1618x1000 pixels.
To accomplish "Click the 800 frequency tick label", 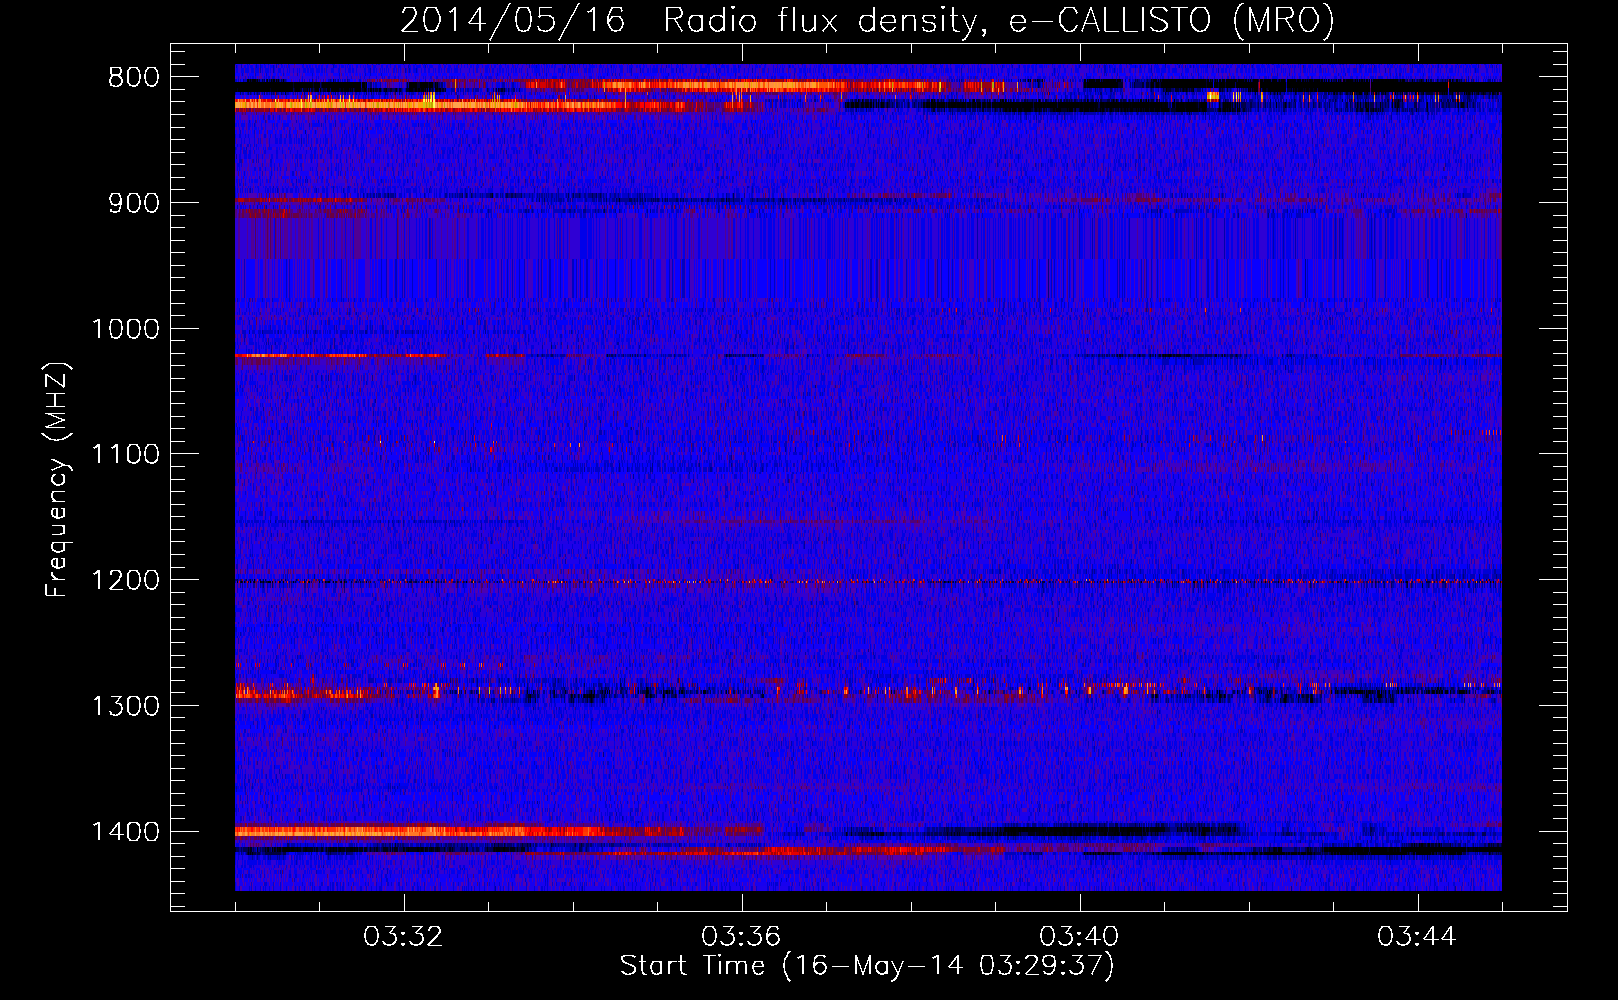I will (x=133, y=78).
